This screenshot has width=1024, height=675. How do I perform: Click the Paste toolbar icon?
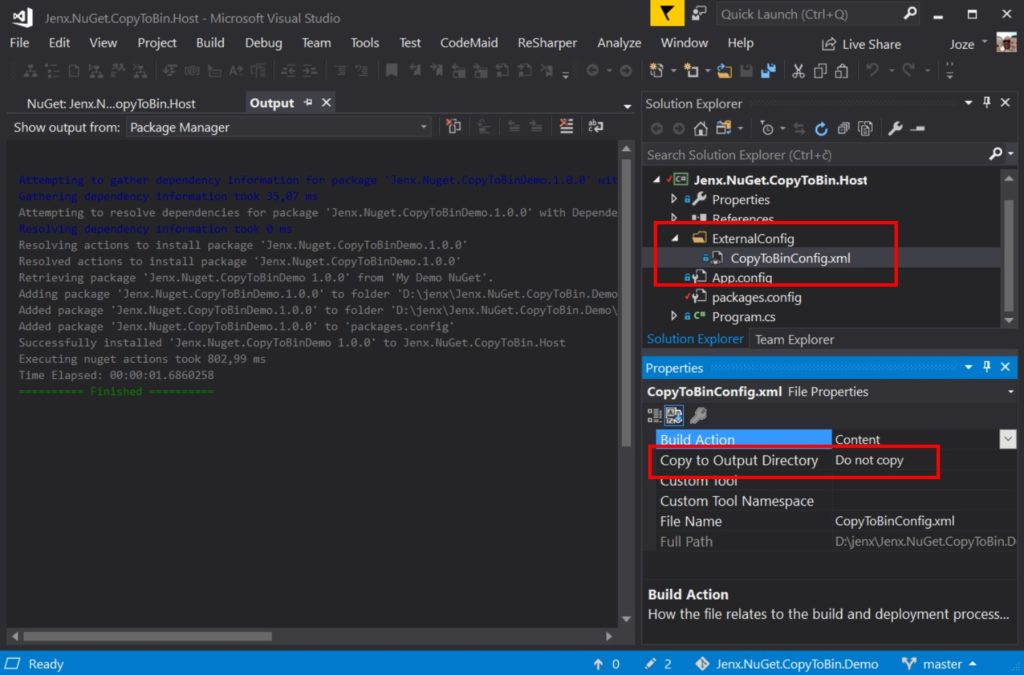pyautogui.click(x=842, y=71)
